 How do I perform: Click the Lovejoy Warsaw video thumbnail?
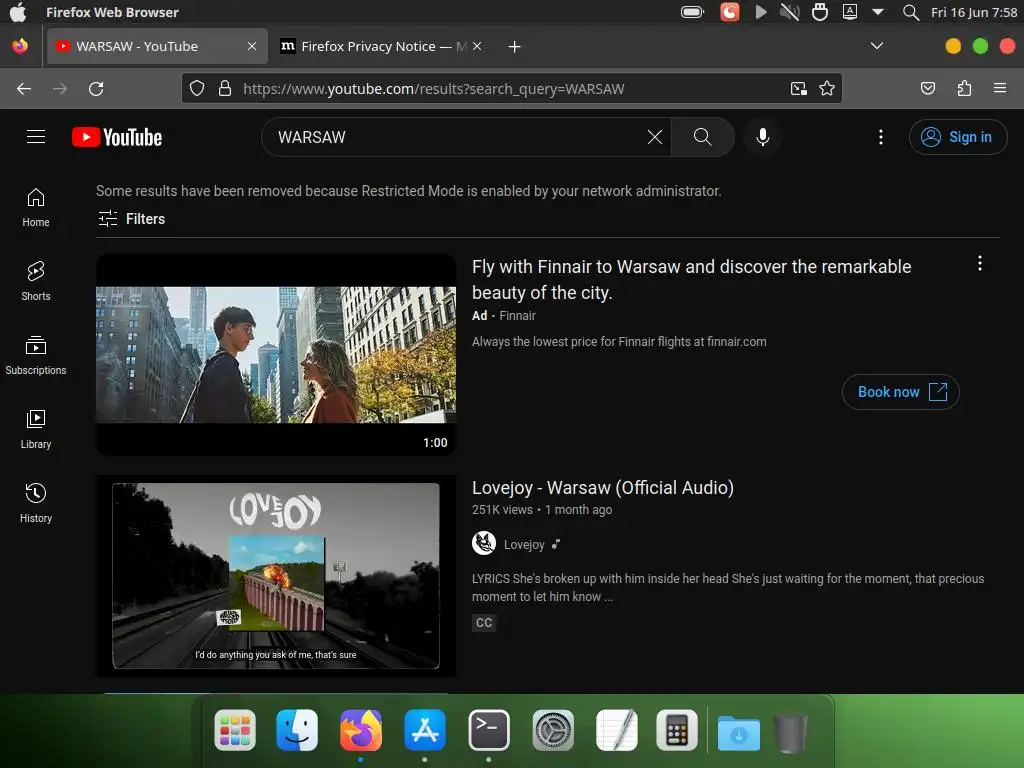click(276, 575)
